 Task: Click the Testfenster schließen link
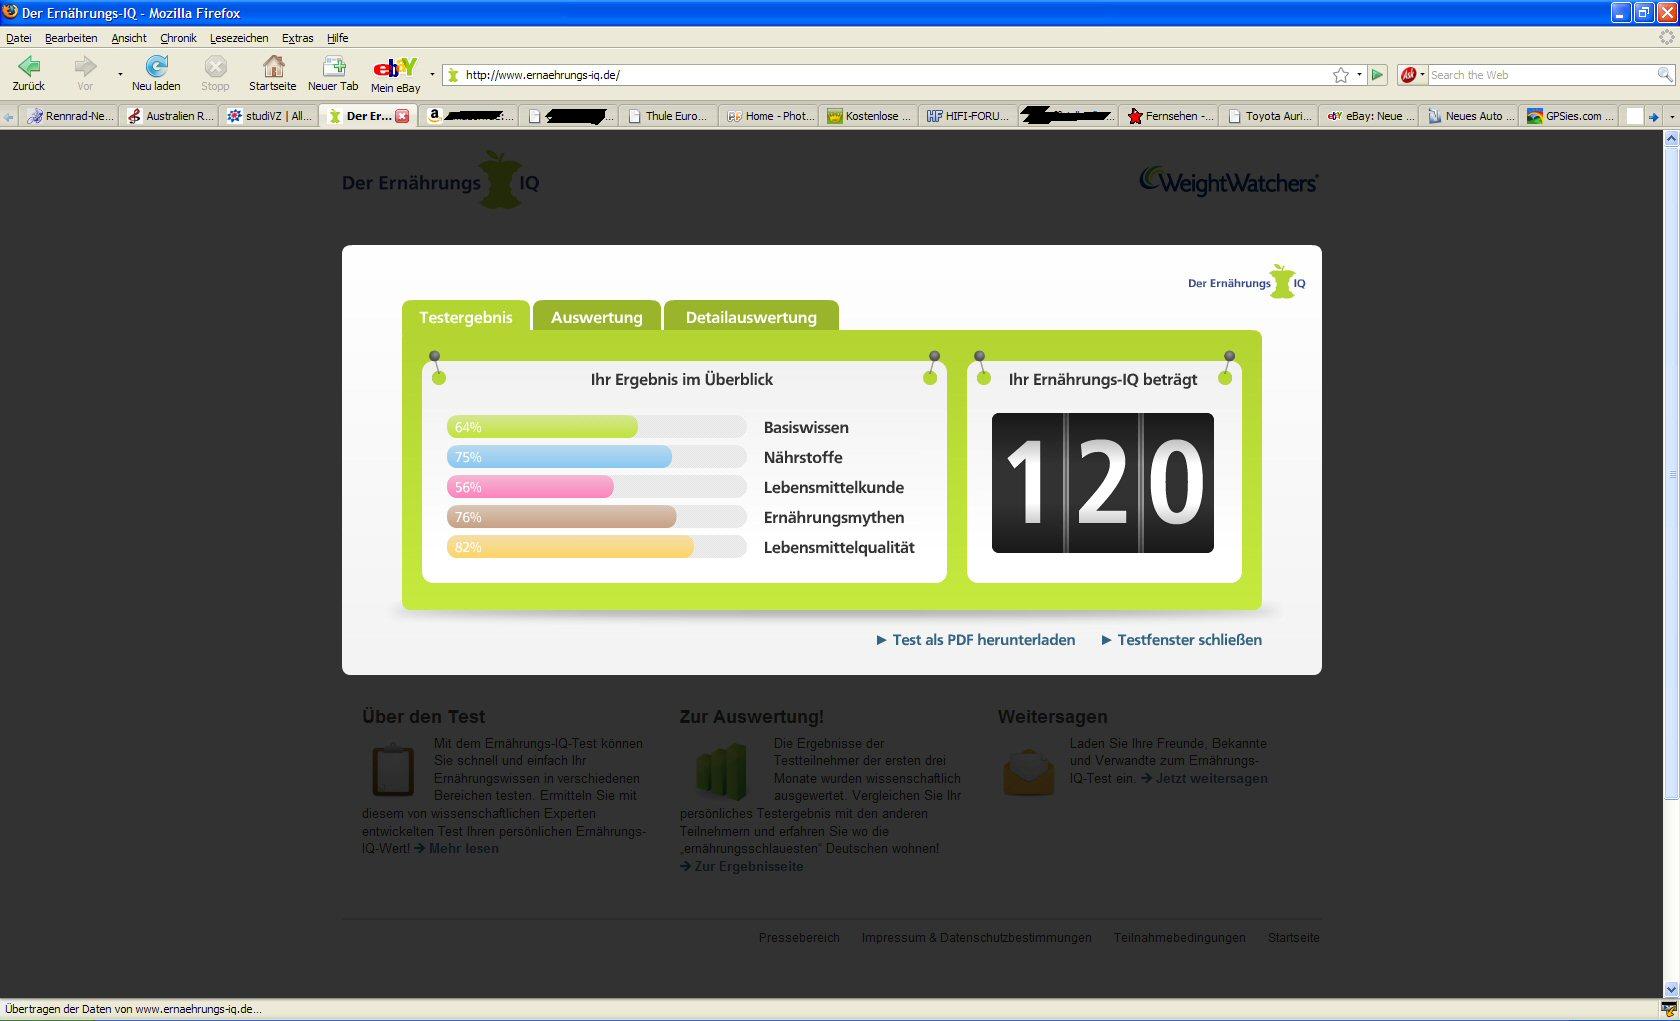pos(1189,640)
